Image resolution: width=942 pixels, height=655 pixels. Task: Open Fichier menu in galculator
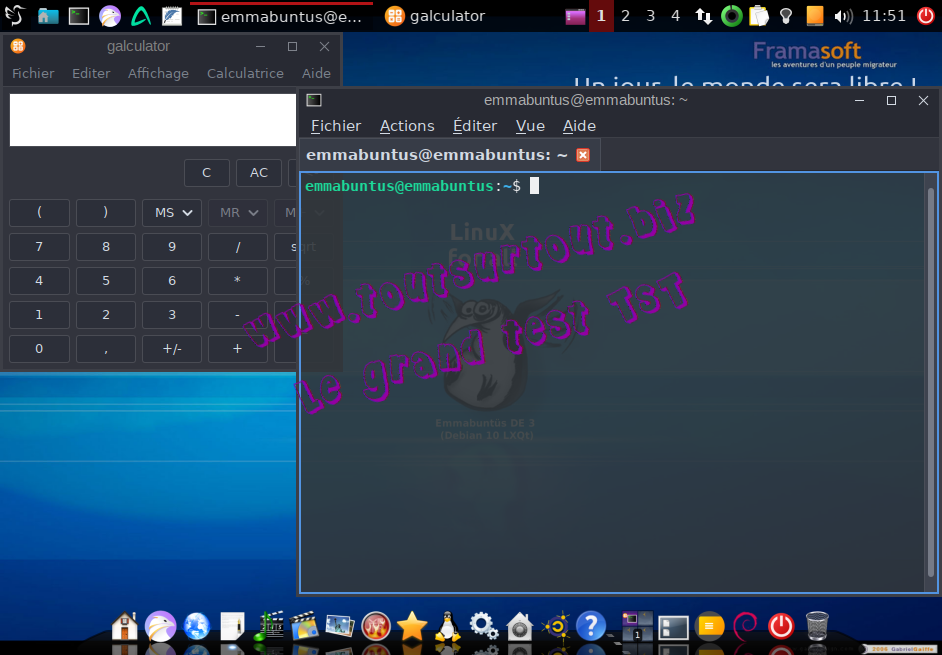[33, 73]
